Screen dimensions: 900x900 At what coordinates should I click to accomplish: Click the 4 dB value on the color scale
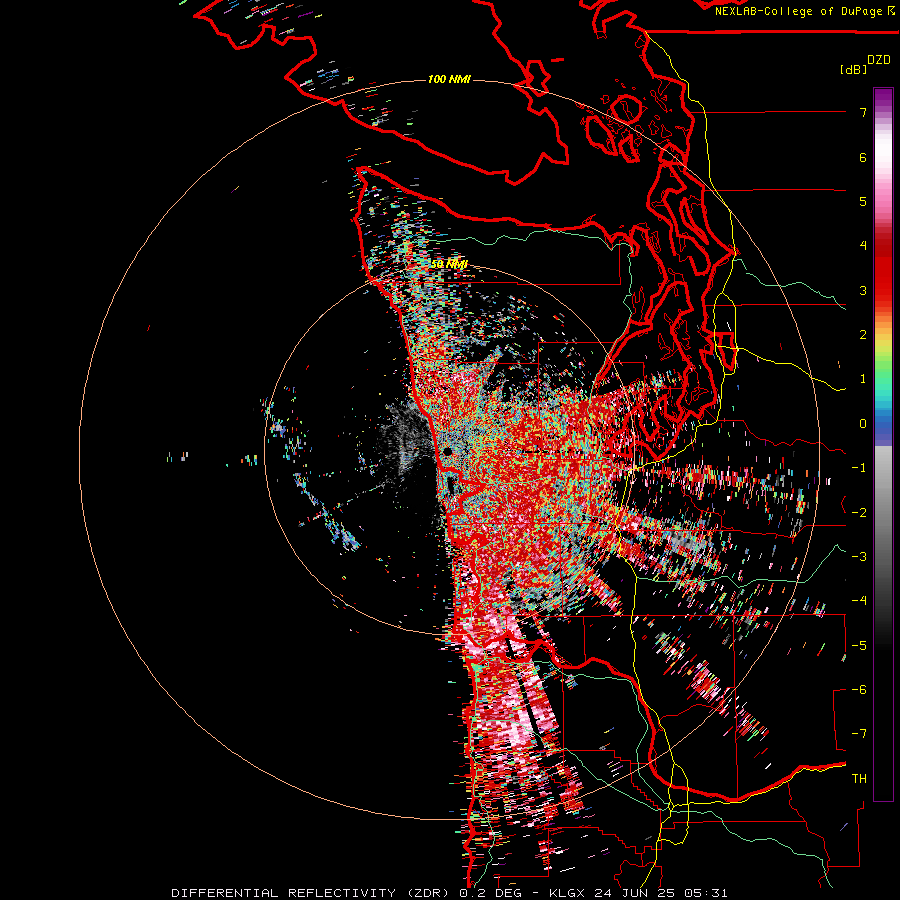(863, 246)
